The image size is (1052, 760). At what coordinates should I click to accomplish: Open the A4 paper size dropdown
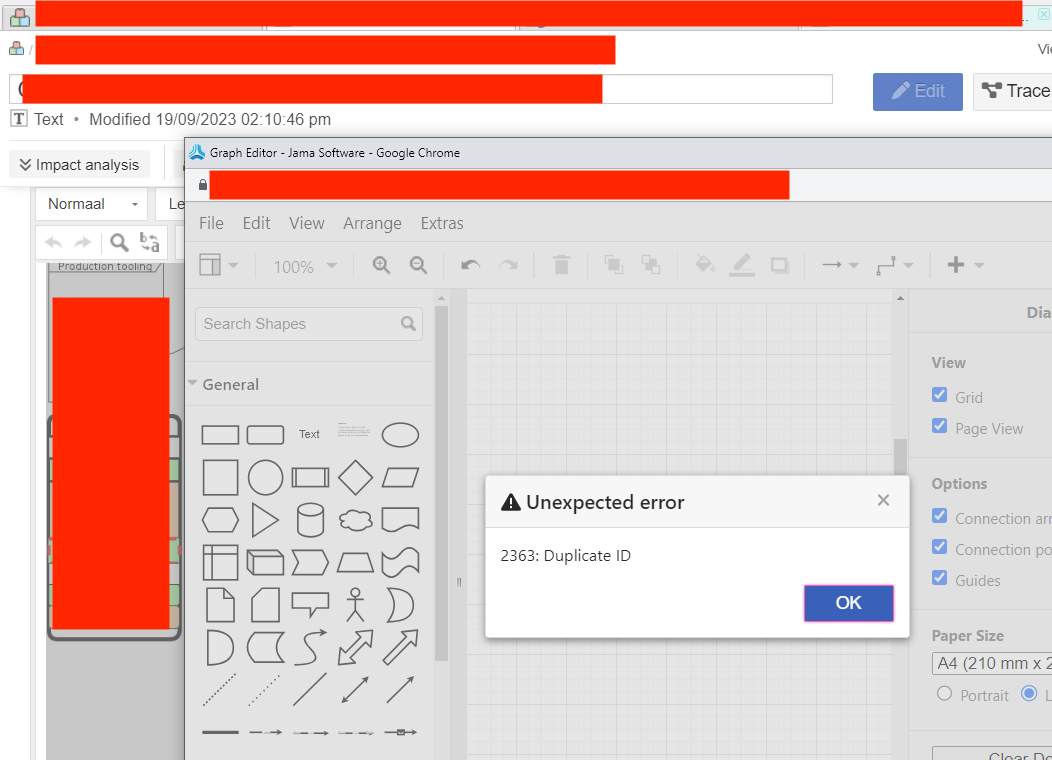pos(991,663)
